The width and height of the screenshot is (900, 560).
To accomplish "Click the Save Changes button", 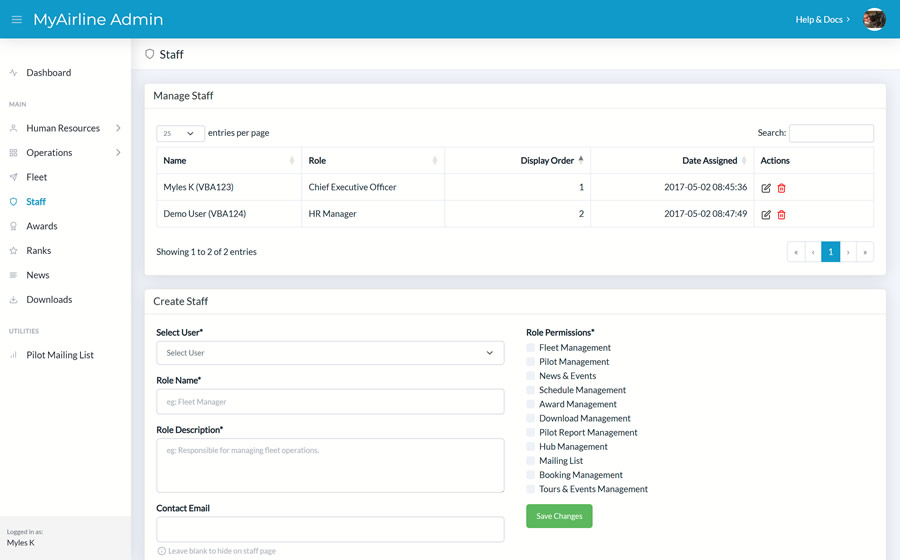I will coord(559,516).
